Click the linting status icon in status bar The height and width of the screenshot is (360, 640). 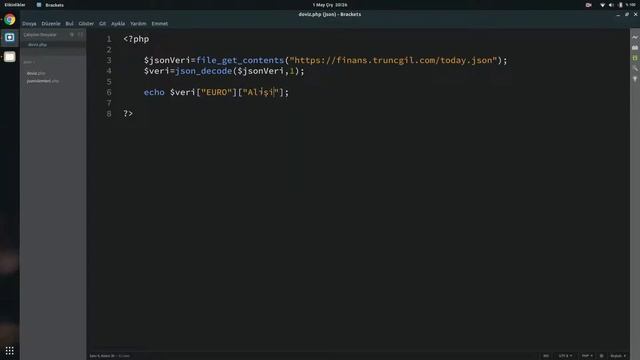(x=601, y=356)
